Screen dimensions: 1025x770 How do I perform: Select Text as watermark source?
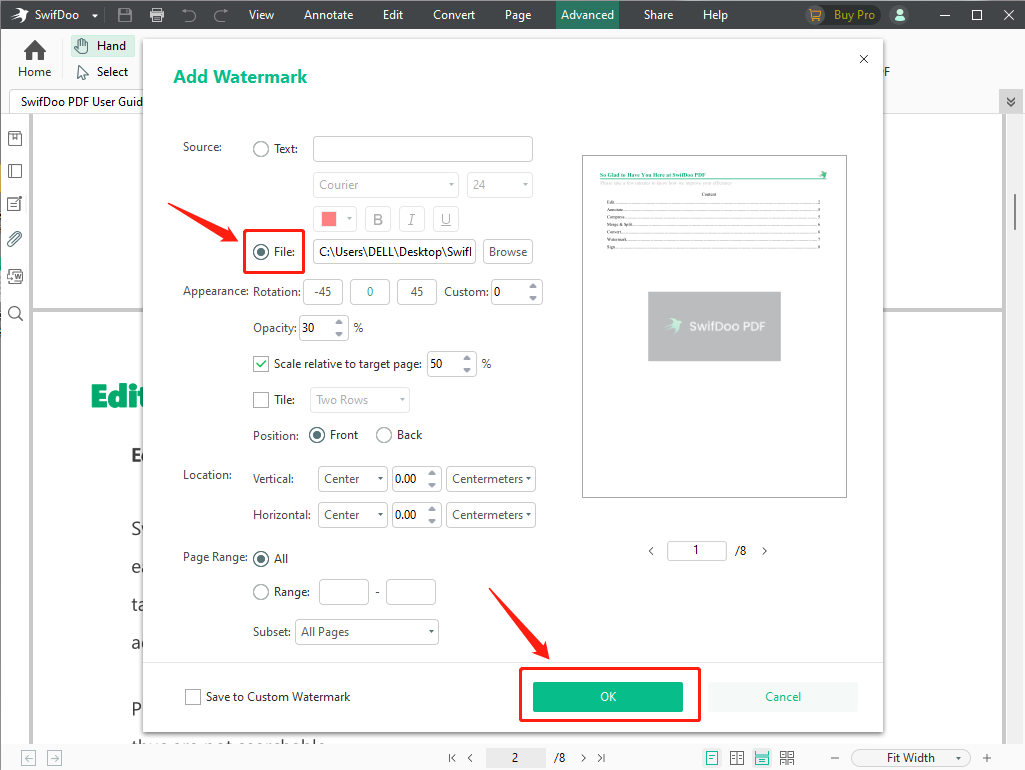click(261, 149)
